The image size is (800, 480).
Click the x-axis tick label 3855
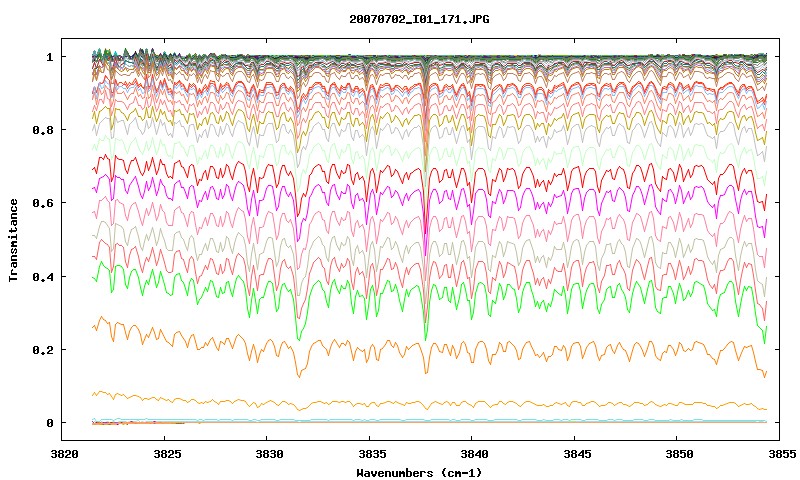pyautogui.click(x=781, y=454)
